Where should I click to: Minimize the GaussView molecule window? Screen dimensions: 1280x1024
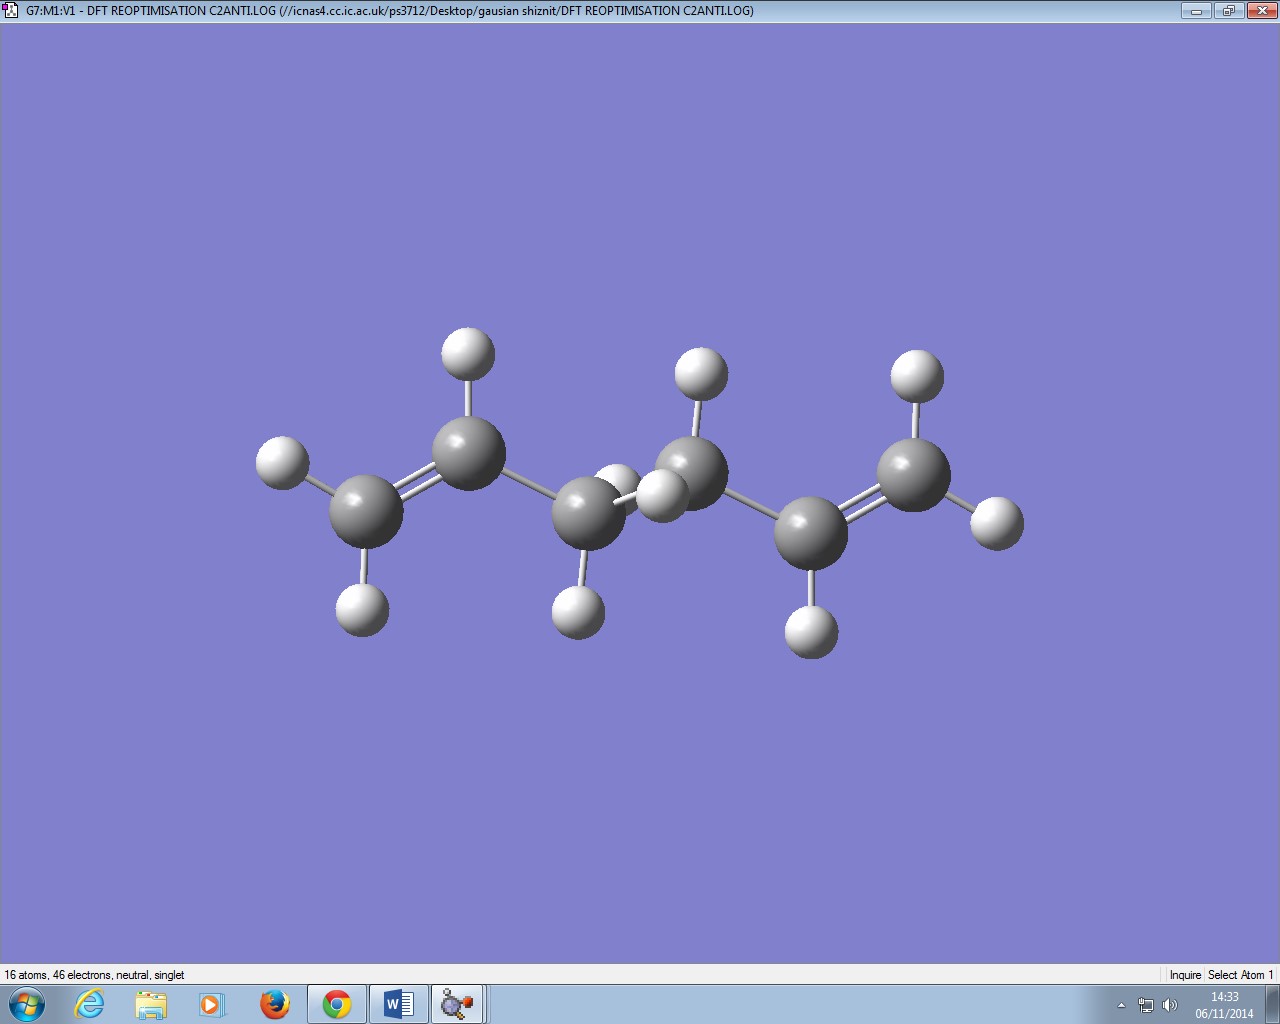1196,11
